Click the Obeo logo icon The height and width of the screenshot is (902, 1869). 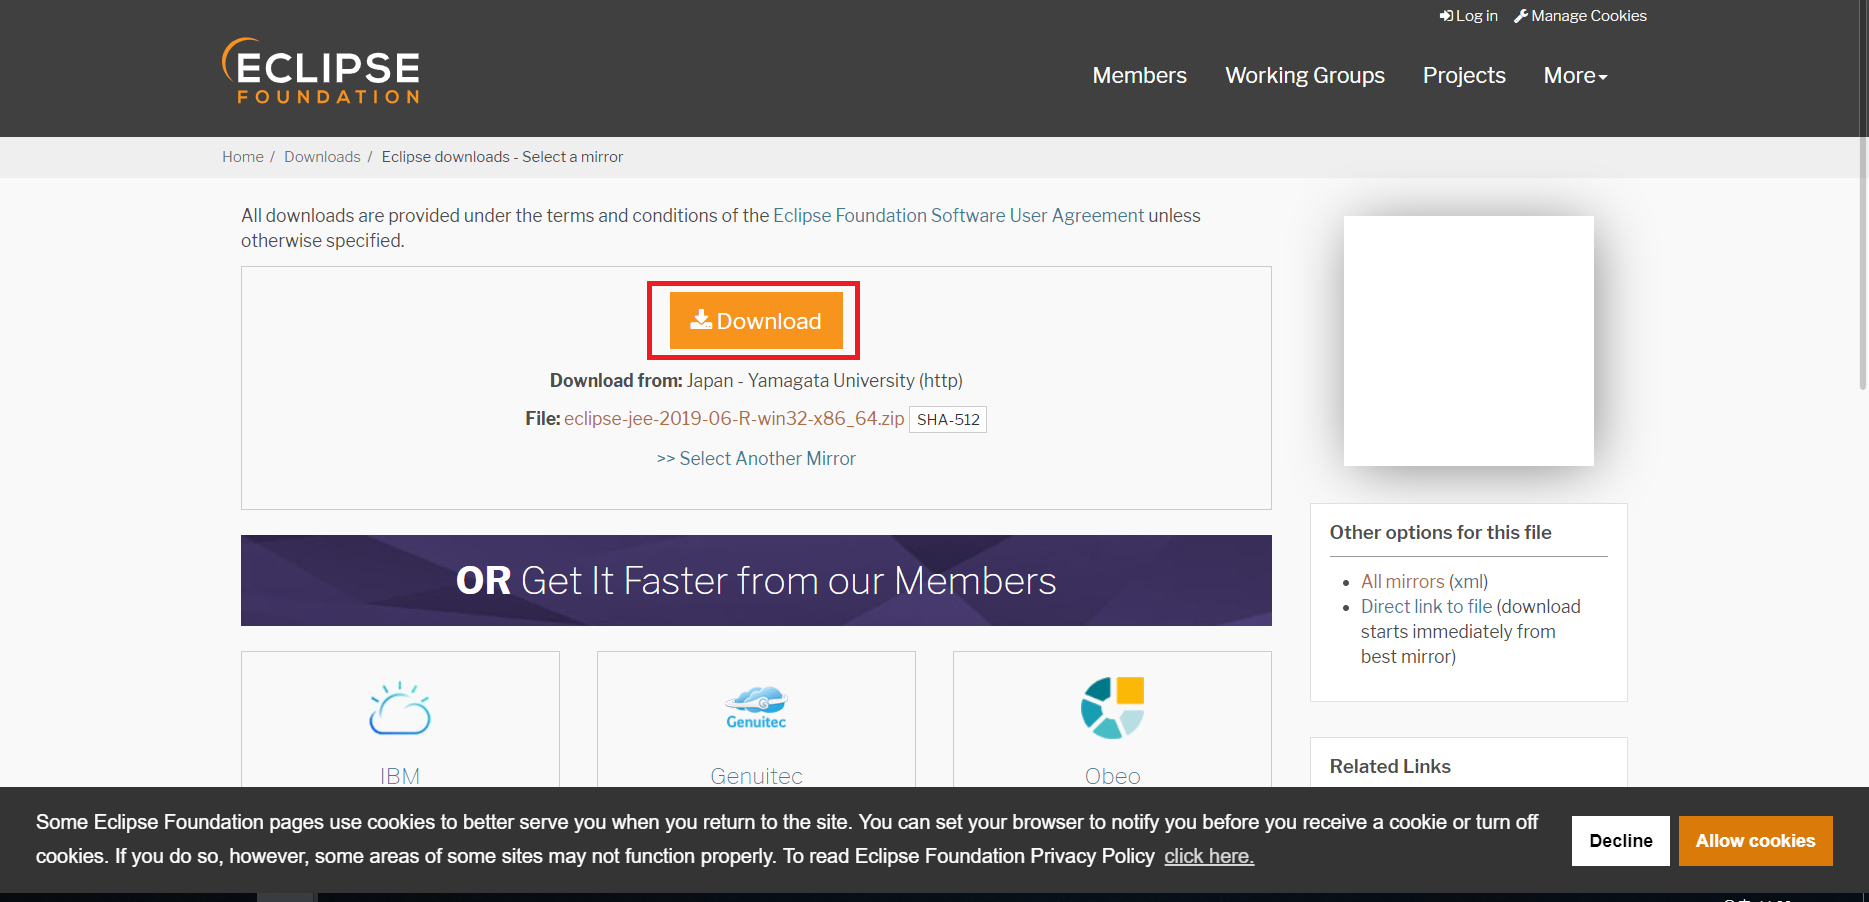click(1112, 708)
